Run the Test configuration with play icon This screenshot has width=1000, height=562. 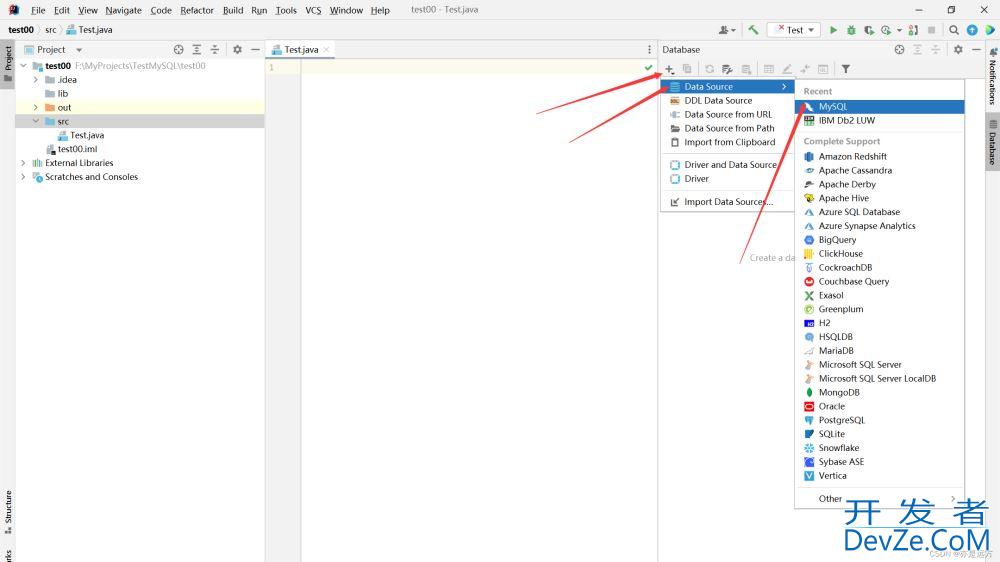point(833,30)
